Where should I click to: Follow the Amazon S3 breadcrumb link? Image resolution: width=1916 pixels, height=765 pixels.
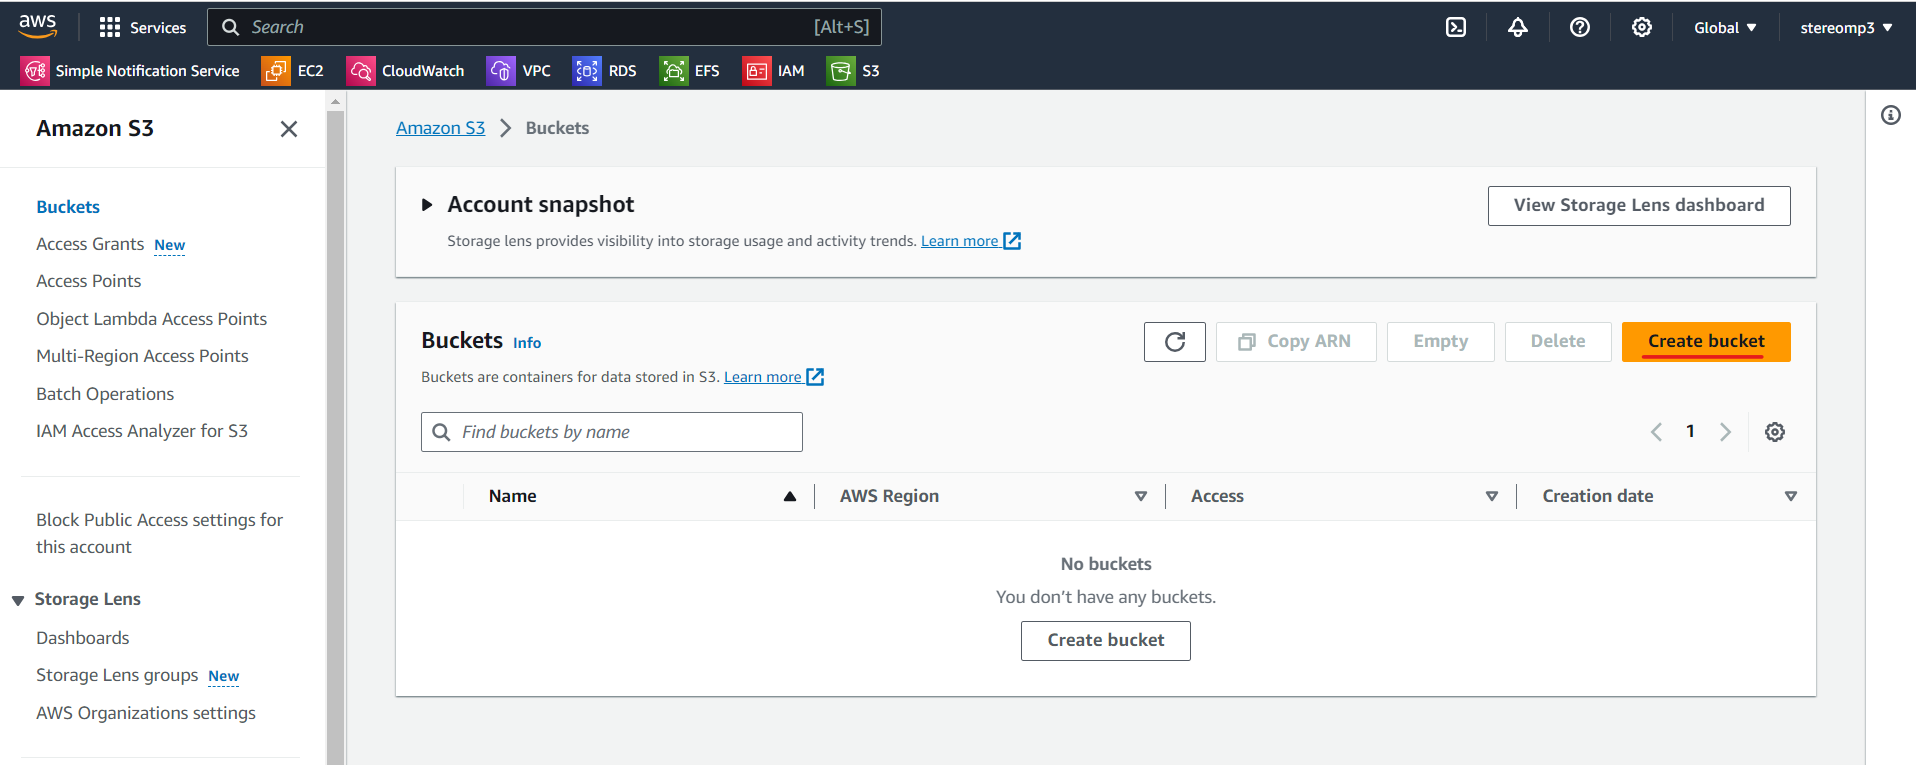[x=440, y=128]
